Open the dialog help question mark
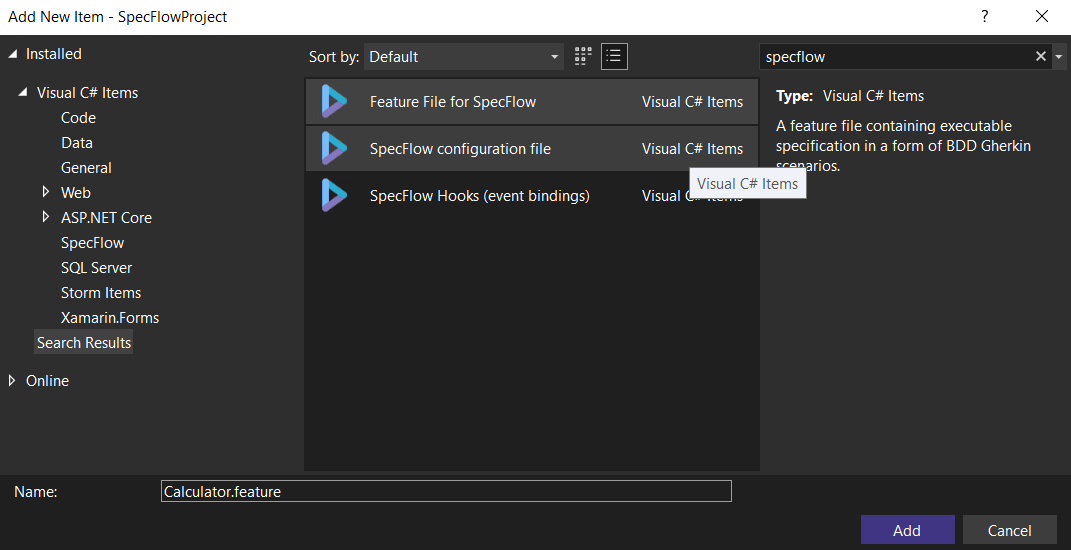 pyautogui.click(x=985, y=16)
